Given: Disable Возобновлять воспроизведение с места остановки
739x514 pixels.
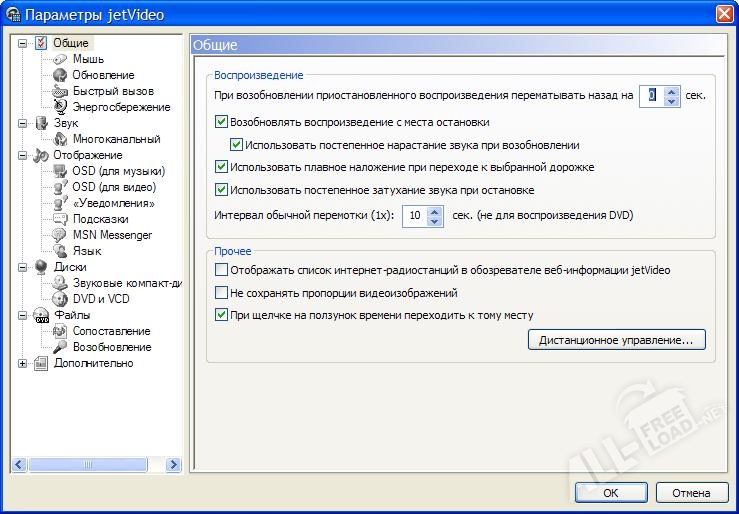Looking at the screenshot, I should click(222, 122).
